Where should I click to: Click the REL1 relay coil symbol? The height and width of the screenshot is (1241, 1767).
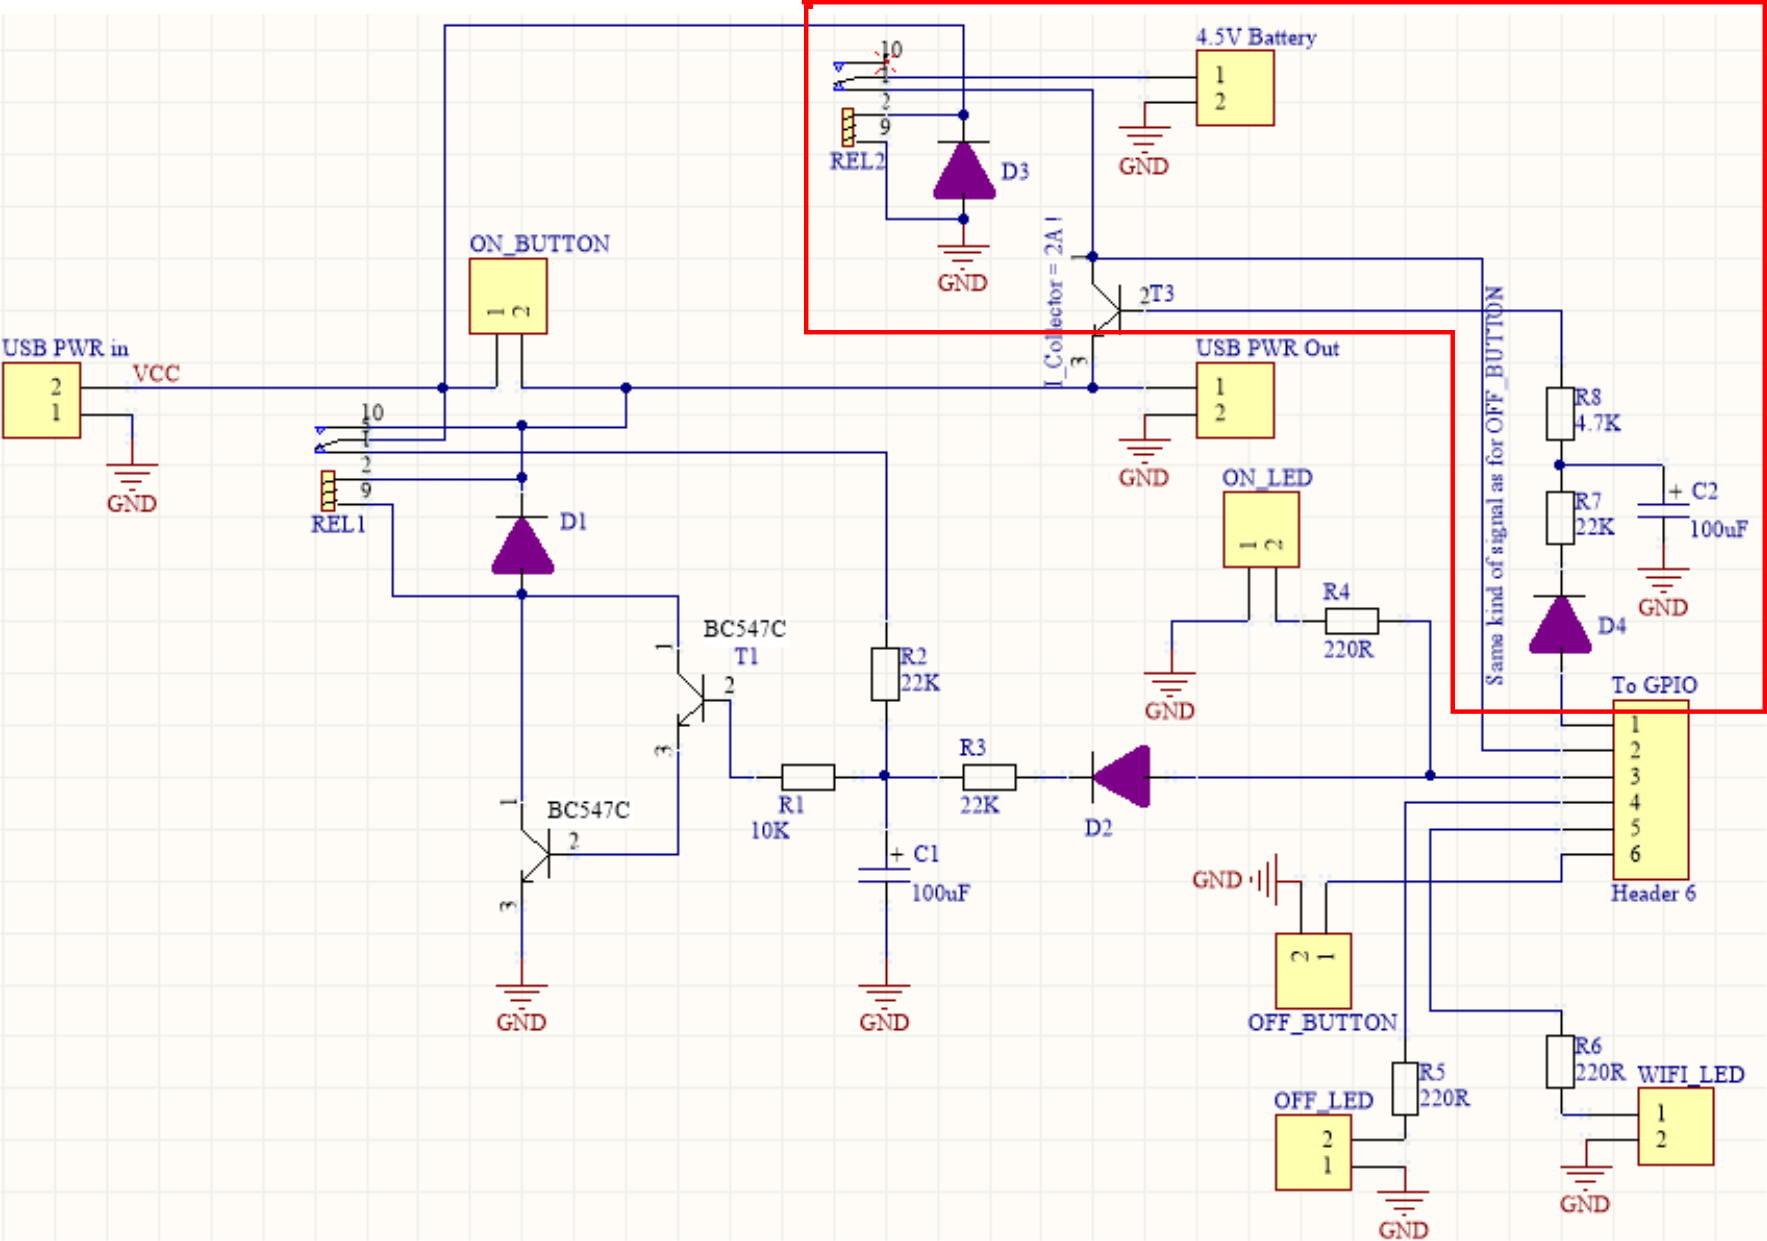pos(328,491)
